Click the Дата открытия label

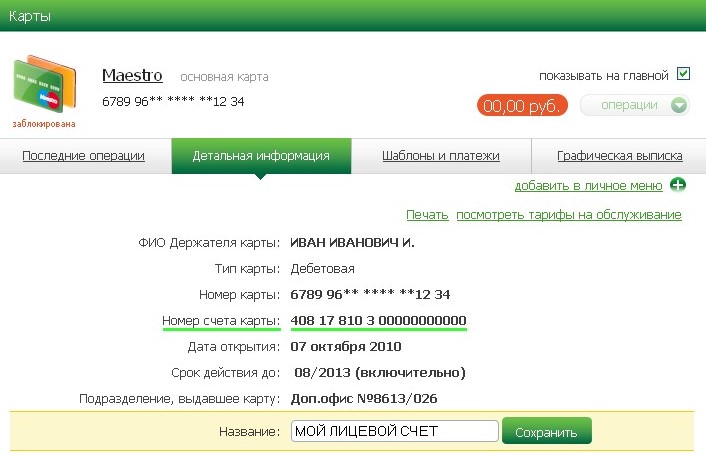[x=234, y=347]
